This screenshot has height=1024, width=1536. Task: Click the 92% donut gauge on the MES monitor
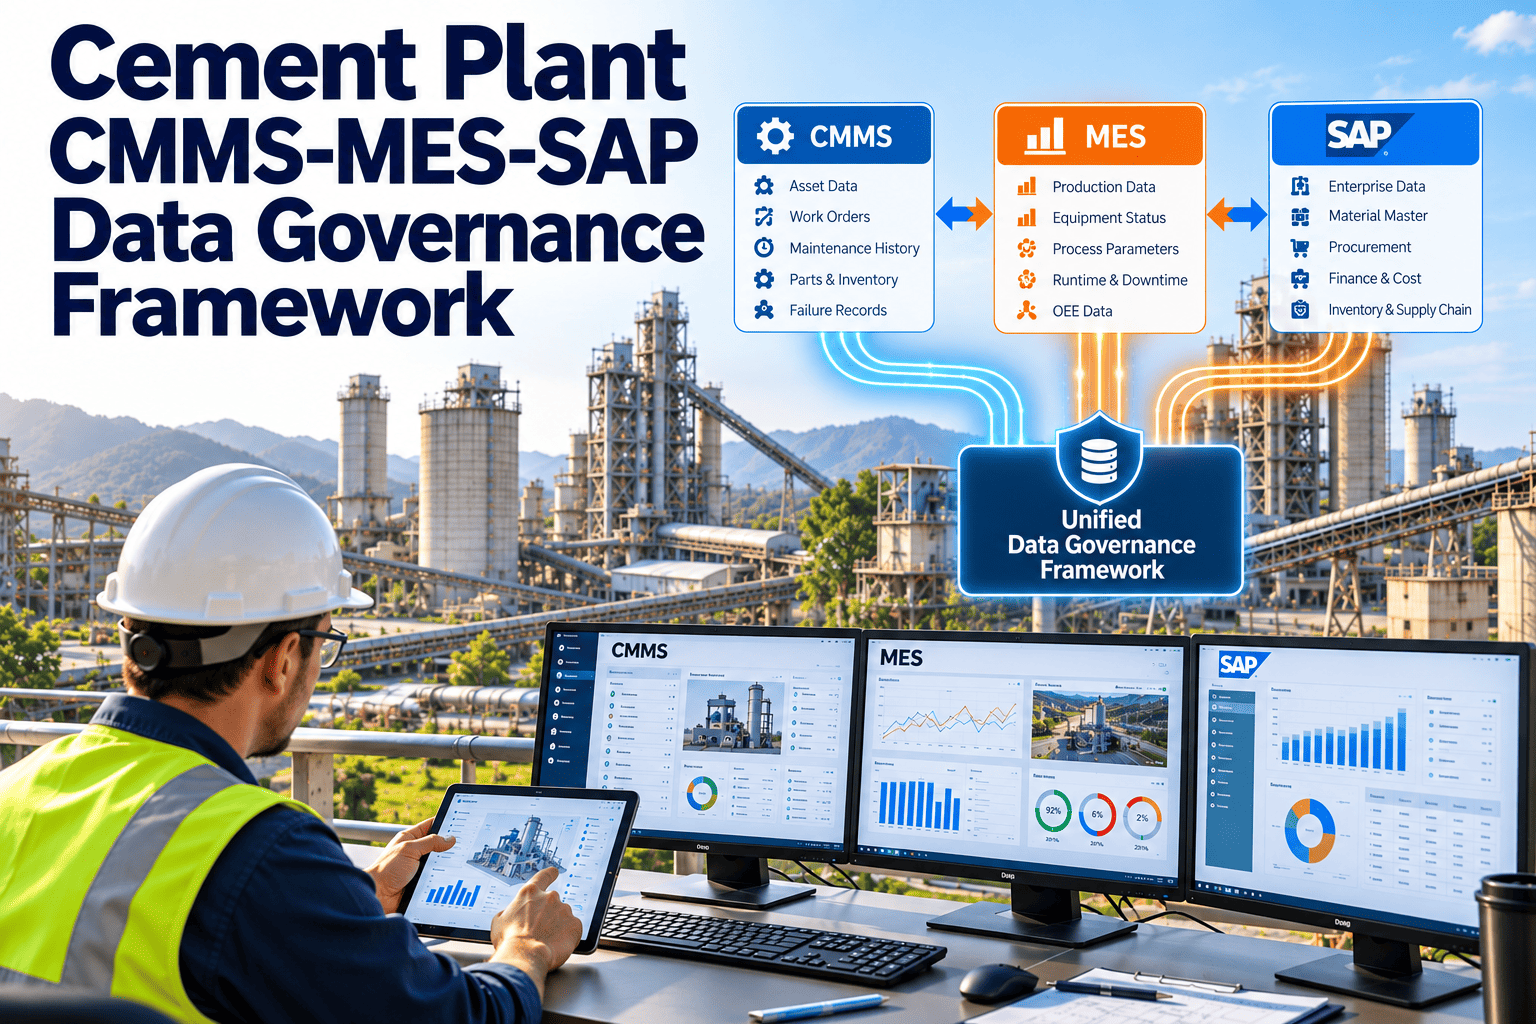pos(1053,811)
